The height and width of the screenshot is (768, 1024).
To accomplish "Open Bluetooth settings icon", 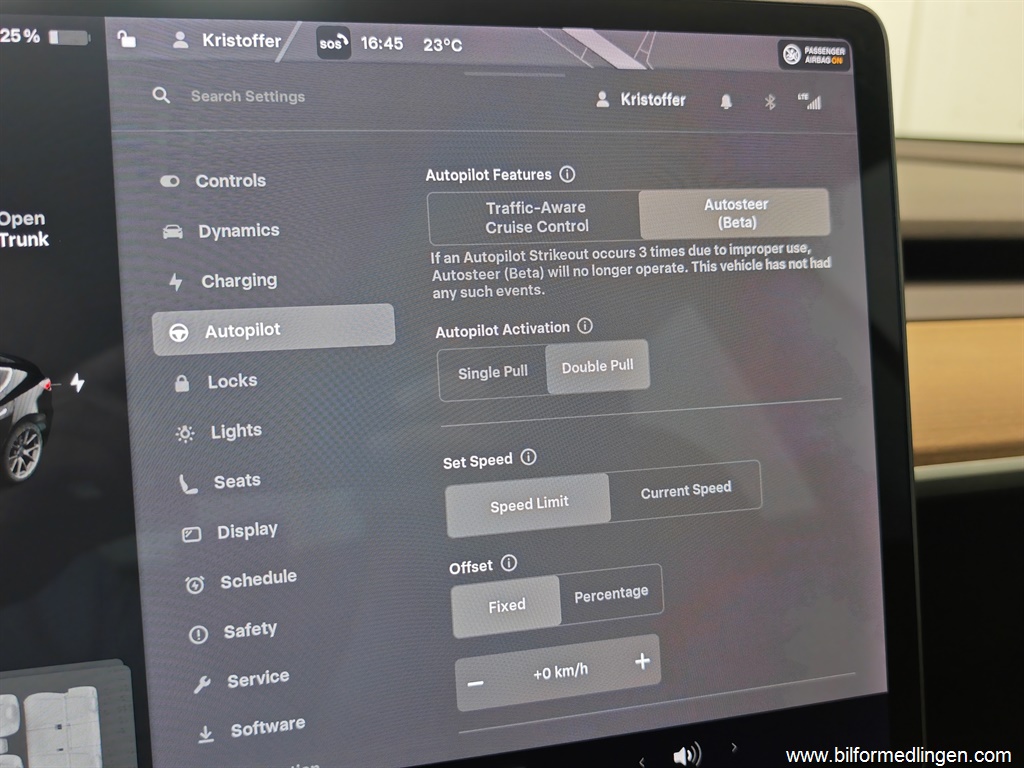I will [769, 101].
